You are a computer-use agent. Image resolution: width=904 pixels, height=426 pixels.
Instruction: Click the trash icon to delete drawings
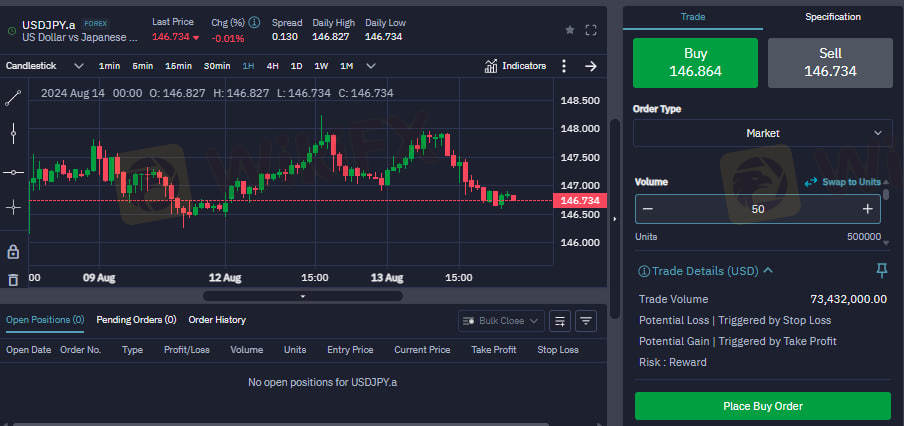pyautogui.click(x=13, y=280)
